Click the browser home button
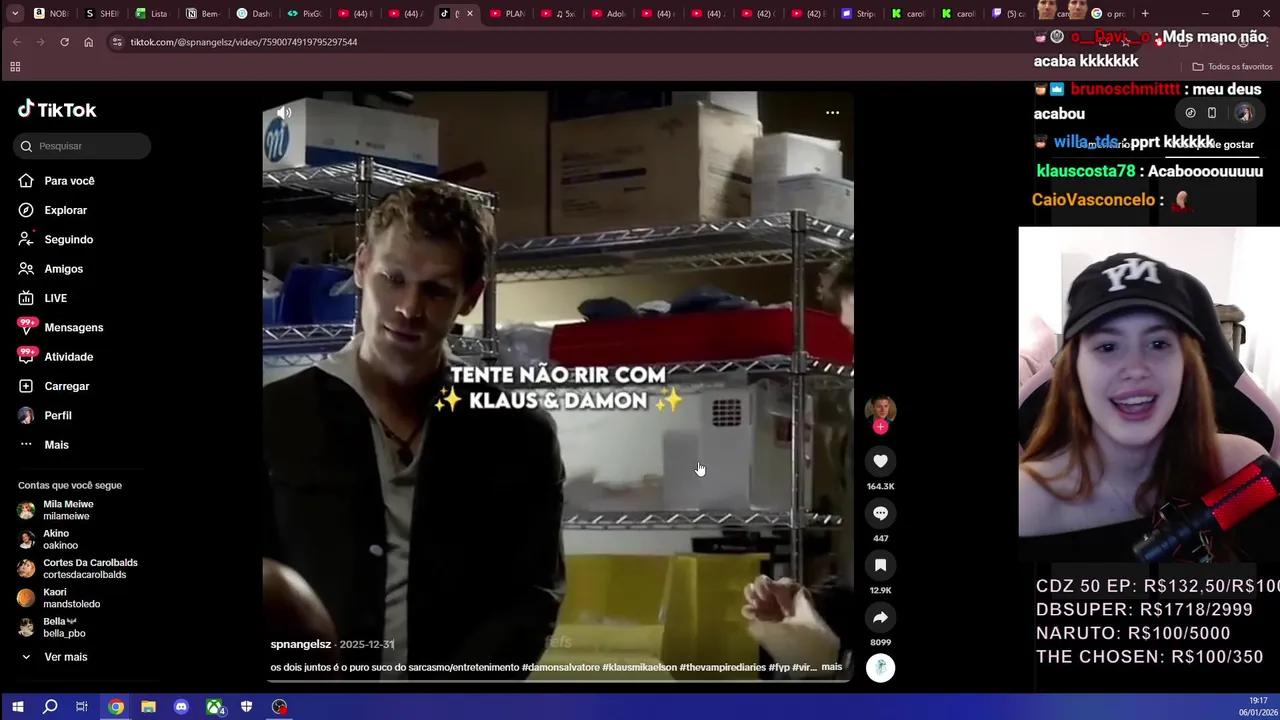The height and width of the screenshot is (720, 1280). click(88, 42)
